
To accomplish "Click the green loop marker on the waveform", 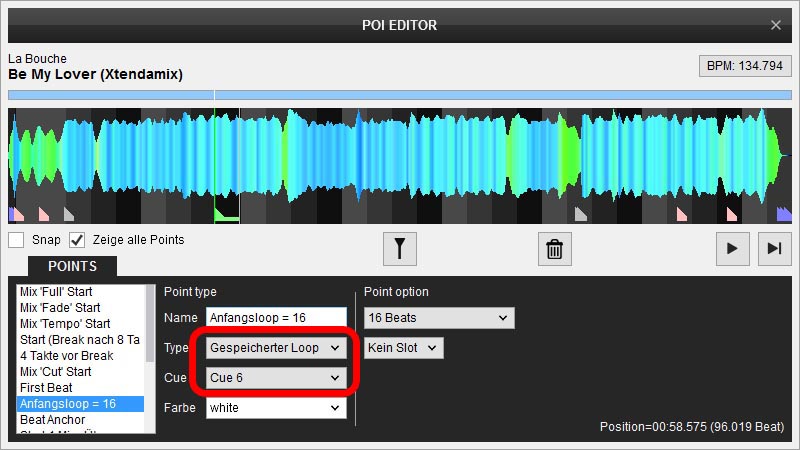I will 227,215.
